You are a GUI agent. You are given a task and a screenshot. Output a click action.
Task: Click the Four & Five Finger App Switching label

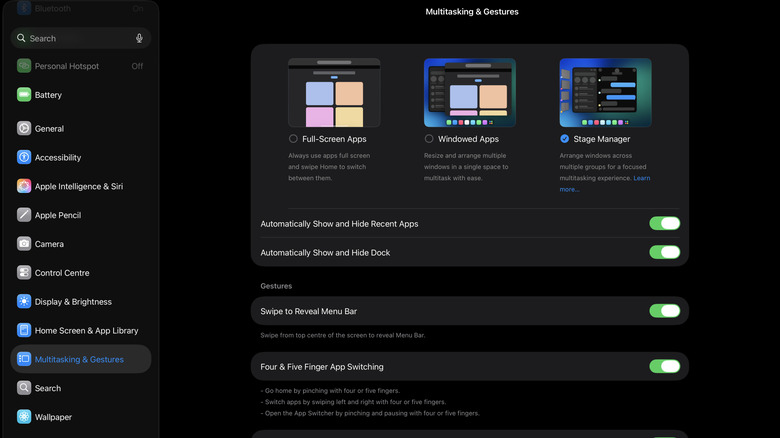pyautogui.click(x=322, y=367)
